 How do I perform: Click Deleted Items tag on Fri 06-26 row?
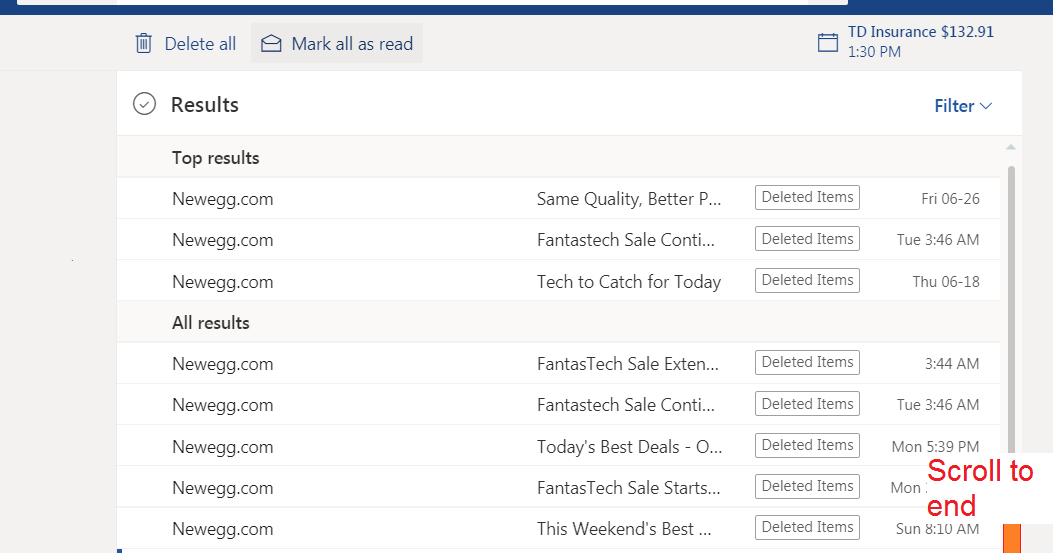pos(807,198)
